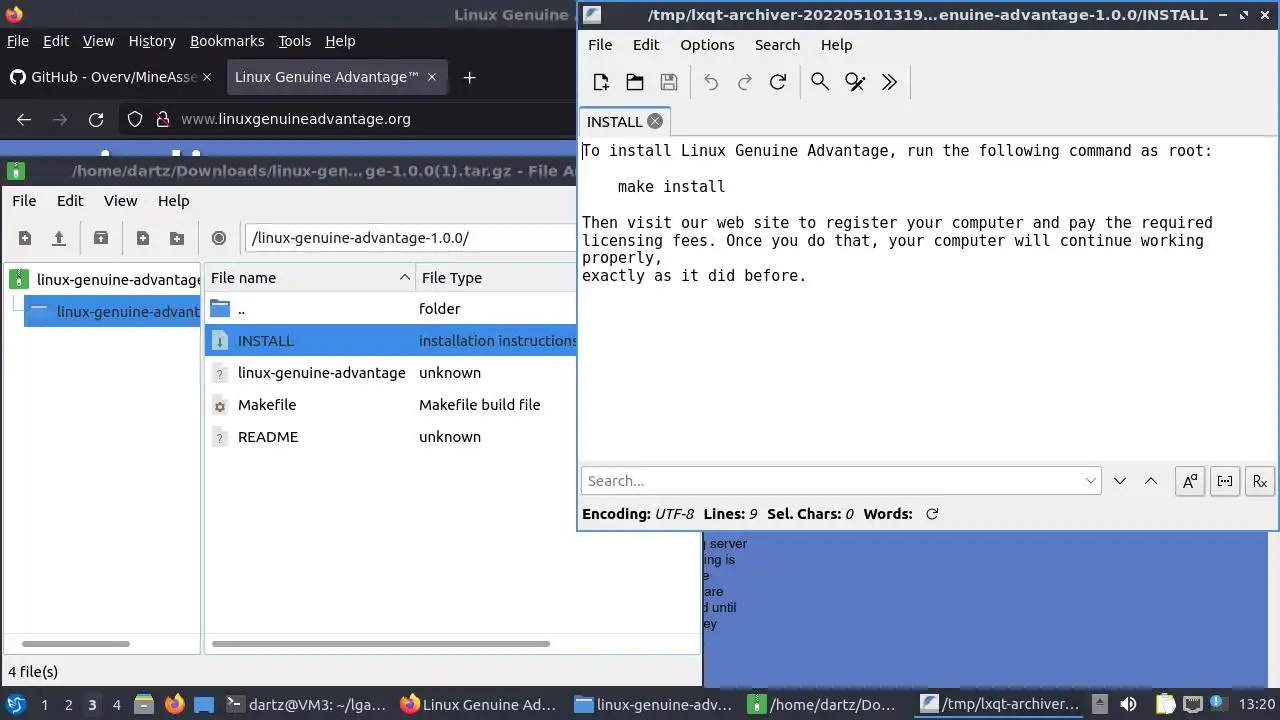Sort by File Type column header

[x=496, y=278]
